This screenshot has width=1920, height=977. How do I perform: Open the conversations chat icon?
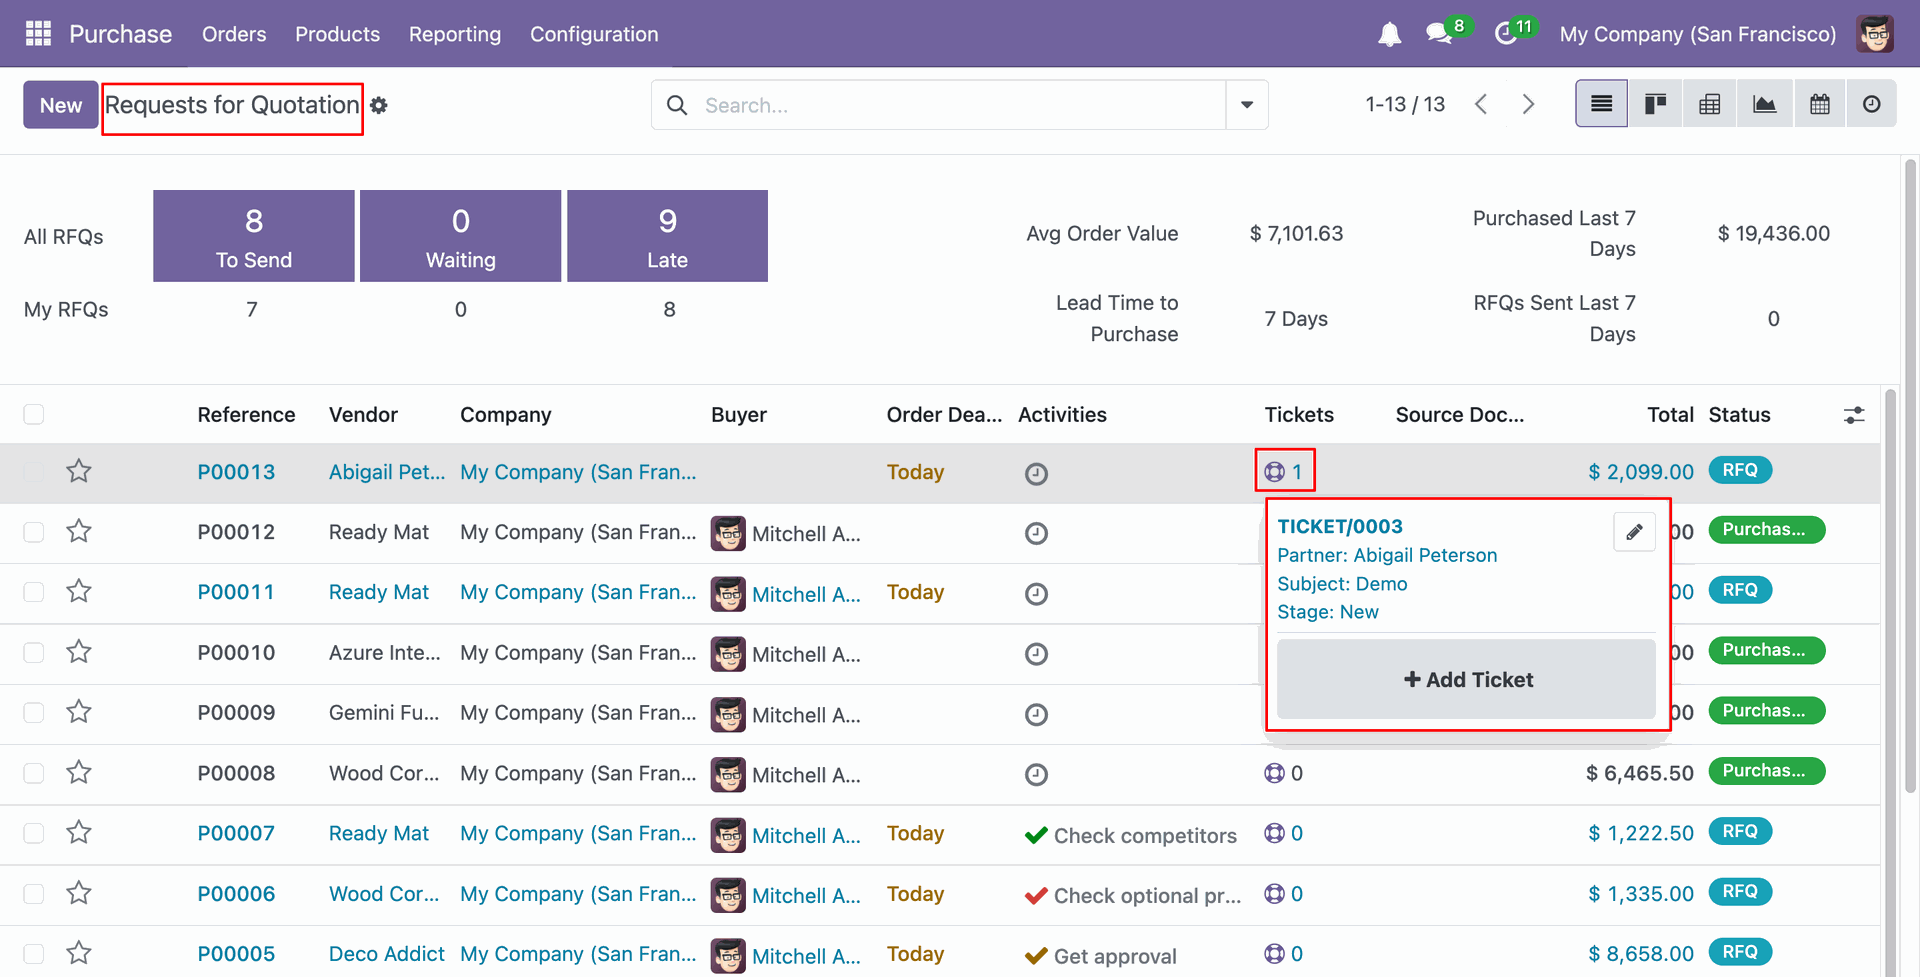pos(1439,34)
